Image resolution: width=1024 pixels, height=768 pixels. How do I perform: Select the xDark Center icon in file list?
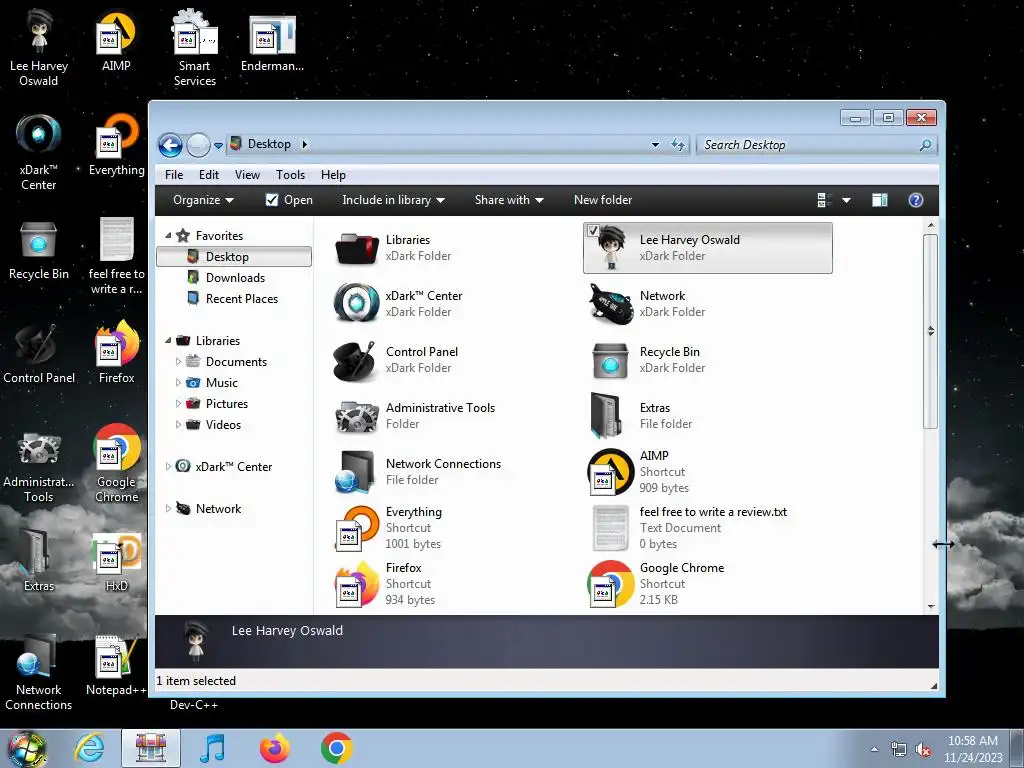pyautogui.click(x=357, y=303)
